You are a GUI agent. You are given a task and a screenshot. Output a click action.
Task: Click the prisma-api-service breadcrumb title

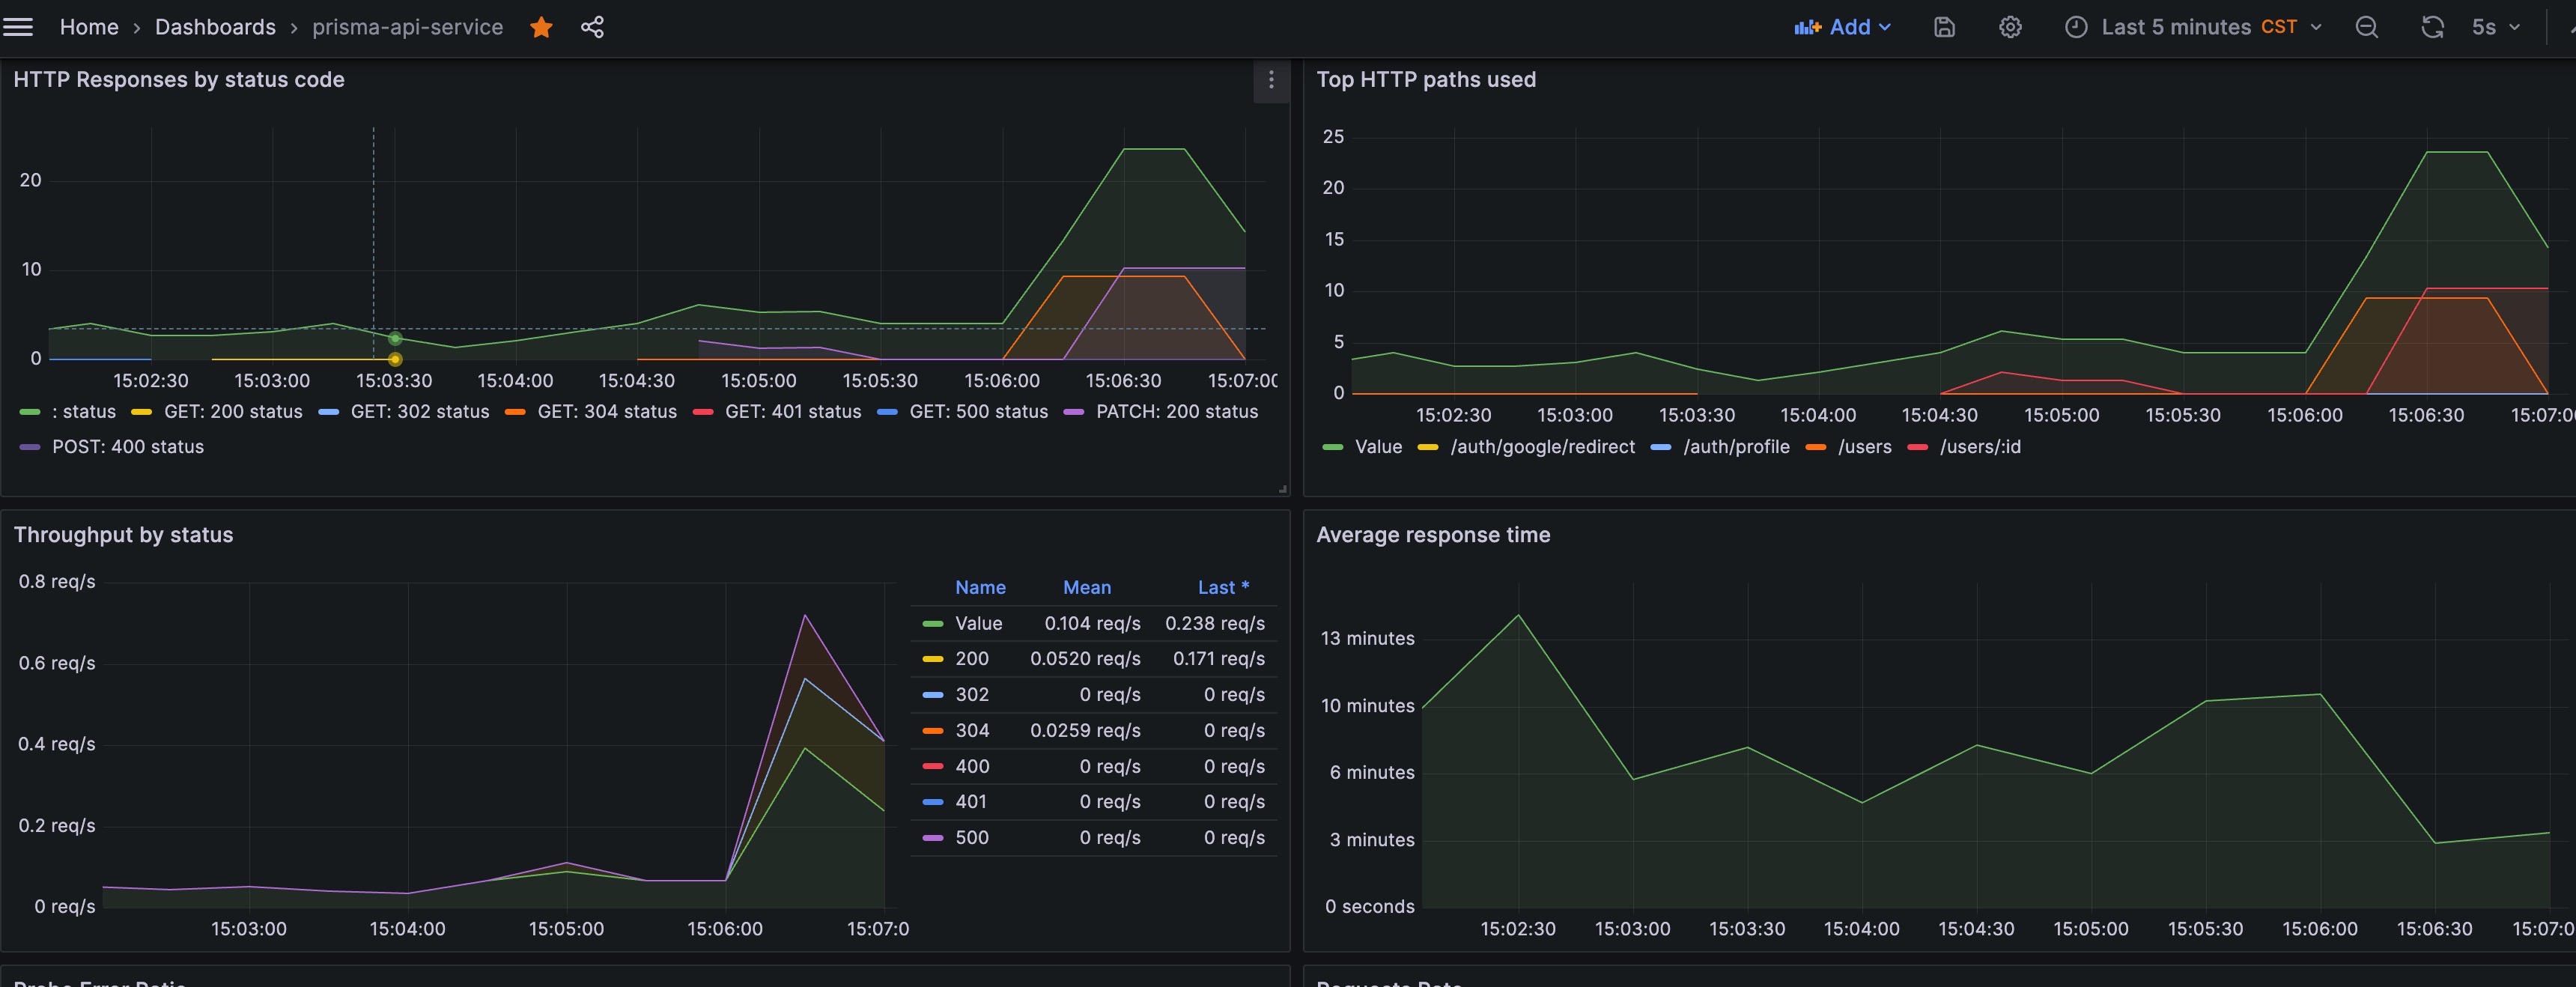(407, 27)
